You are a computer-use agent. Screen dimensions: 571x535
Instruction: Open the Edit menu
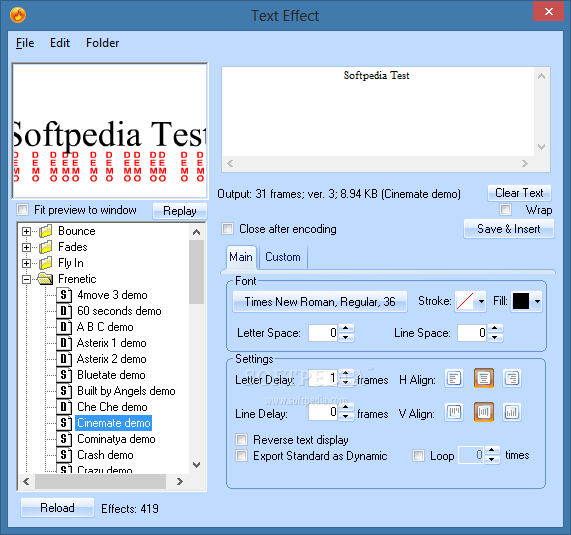(60, 43)
